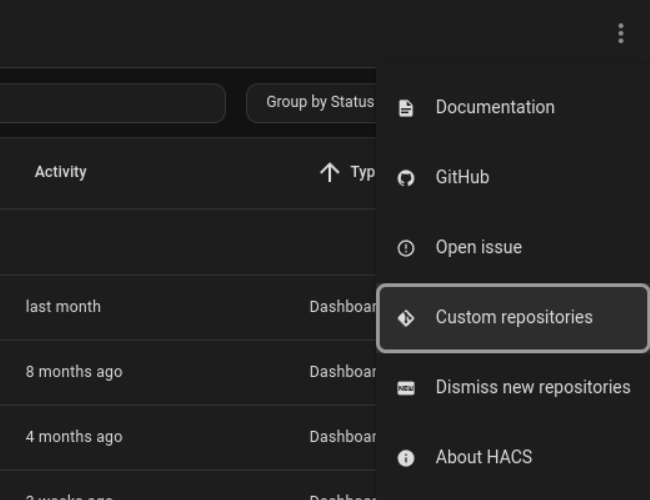
Task: Sort by the Type column header
Action: tap(363, 172)
